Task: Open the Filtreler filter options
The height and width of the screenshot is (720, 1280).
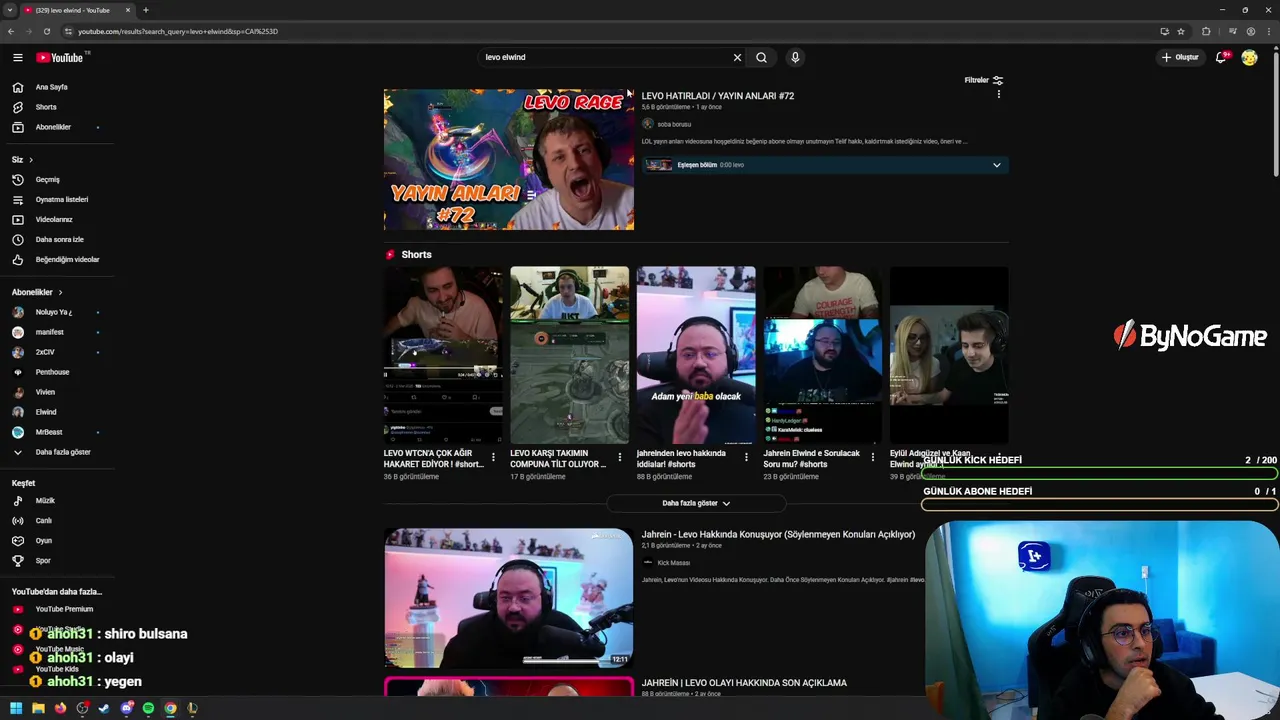Action: coord(983,80)
